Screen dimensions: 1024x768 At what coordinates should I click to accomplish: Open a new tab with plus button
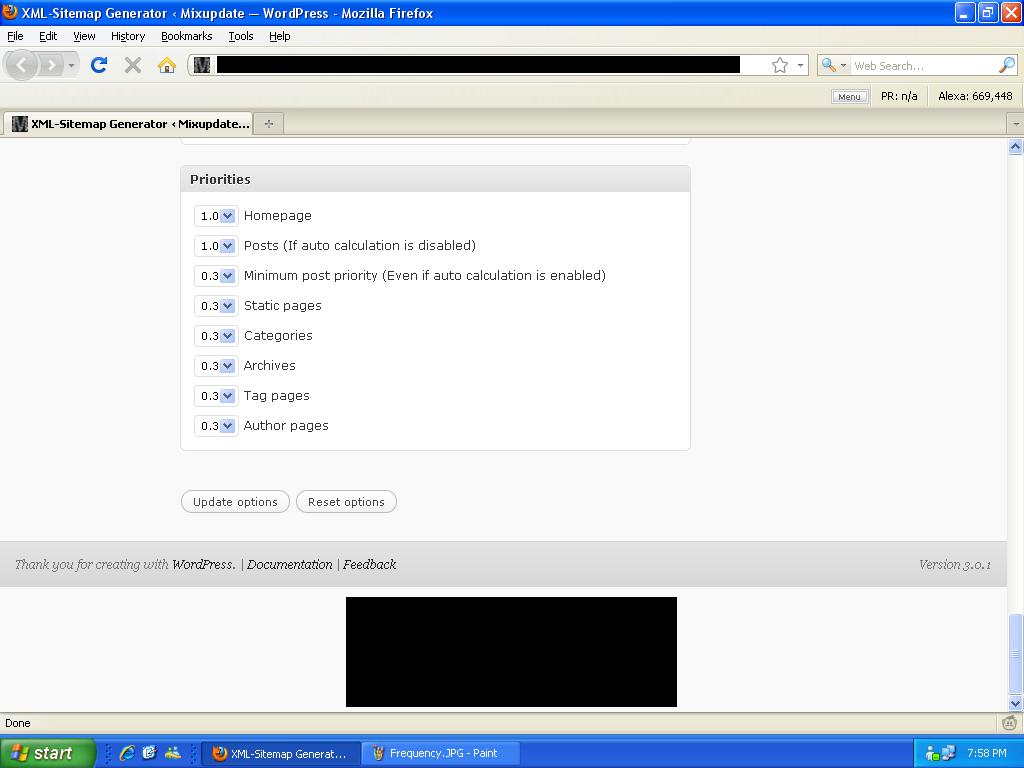(268, 123)
